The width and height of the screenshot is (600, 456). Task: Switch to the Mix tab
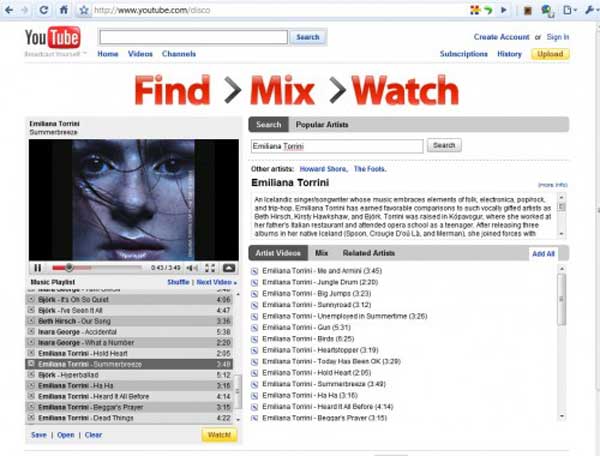coord(321,253)
